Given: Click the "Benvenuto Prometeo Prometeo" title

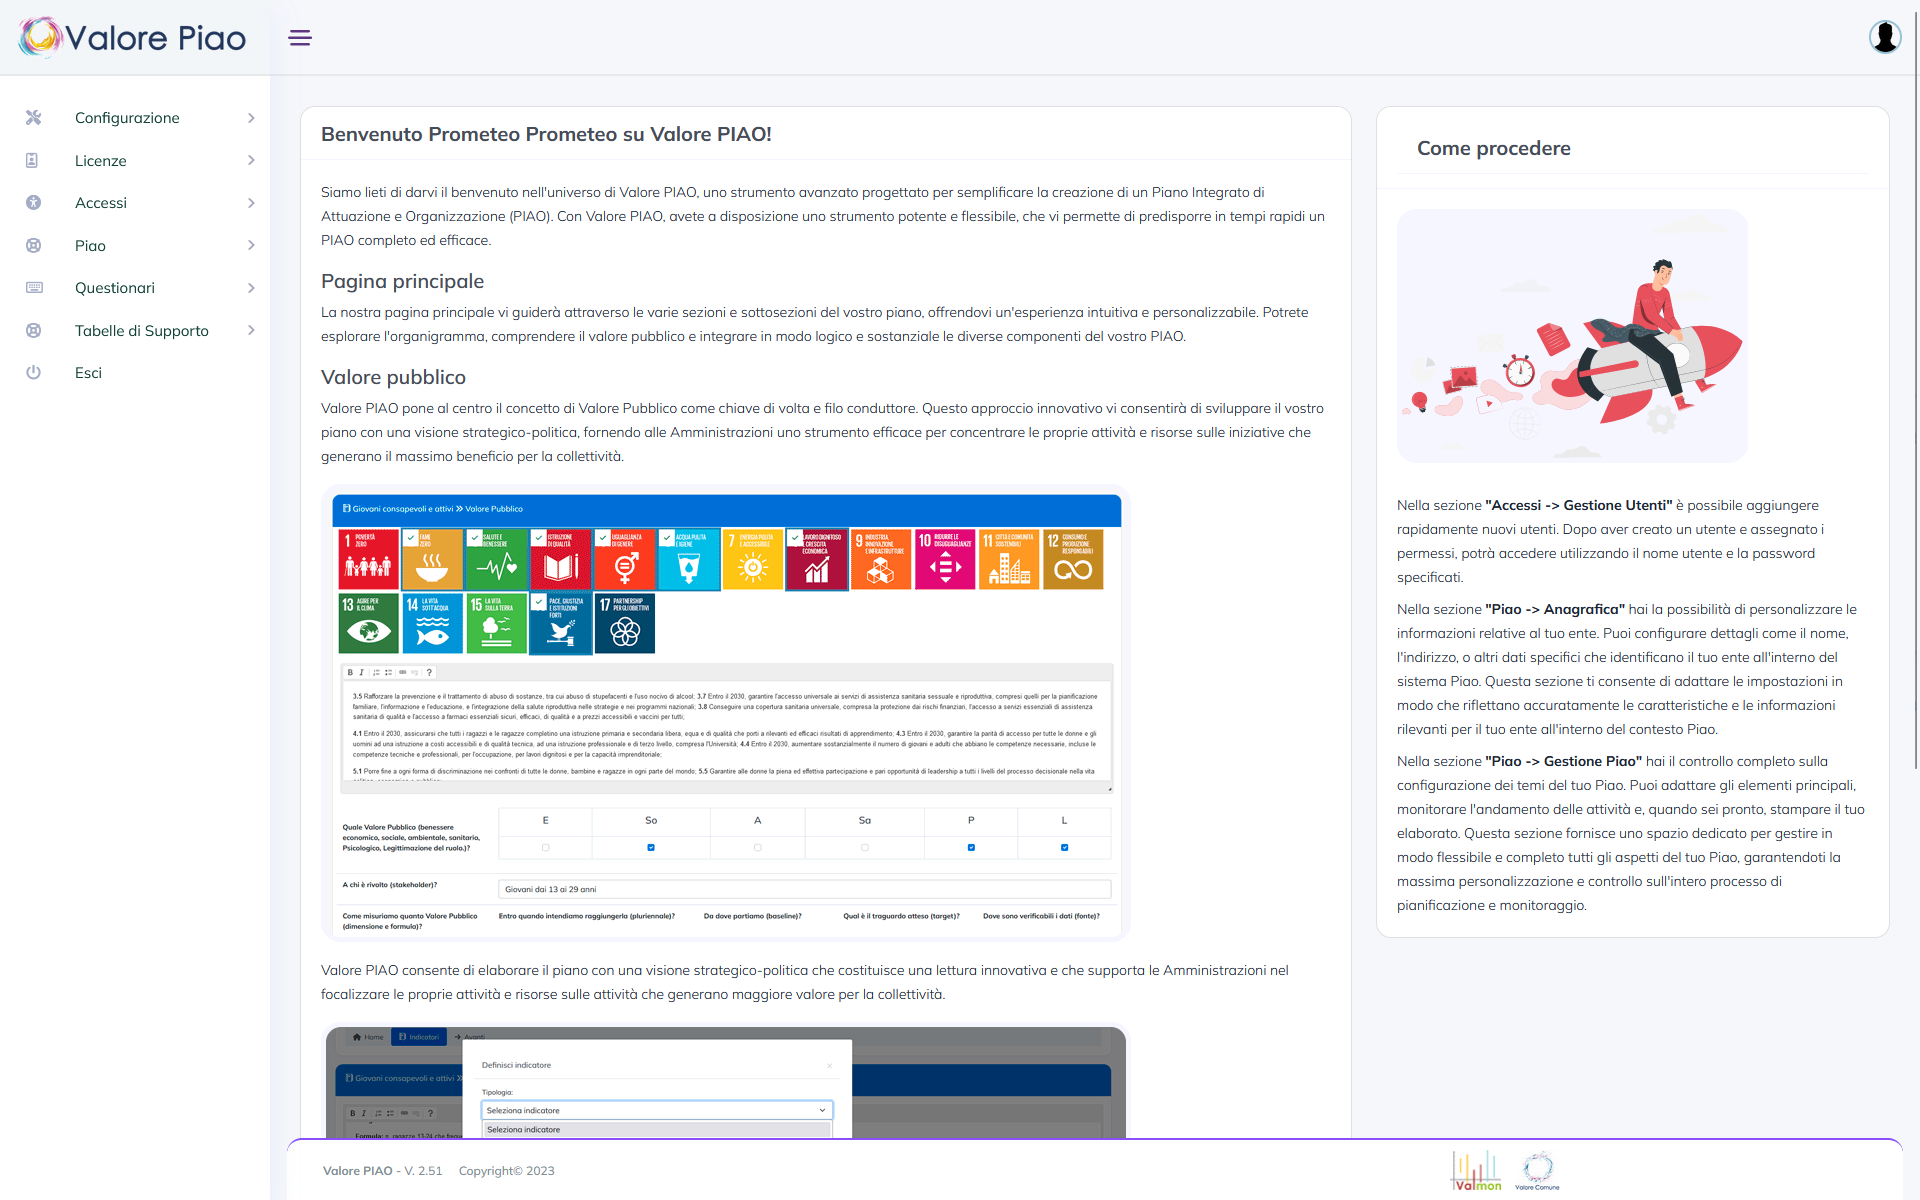Looking at the screenshot, I should (546, 134).
